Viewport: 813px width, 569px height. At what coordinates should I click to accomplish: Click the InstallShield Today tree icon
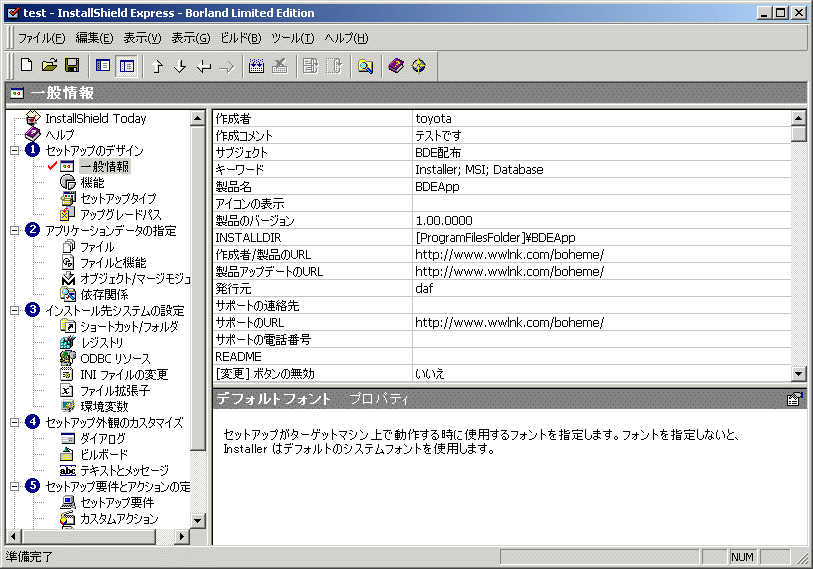[33, 118]
